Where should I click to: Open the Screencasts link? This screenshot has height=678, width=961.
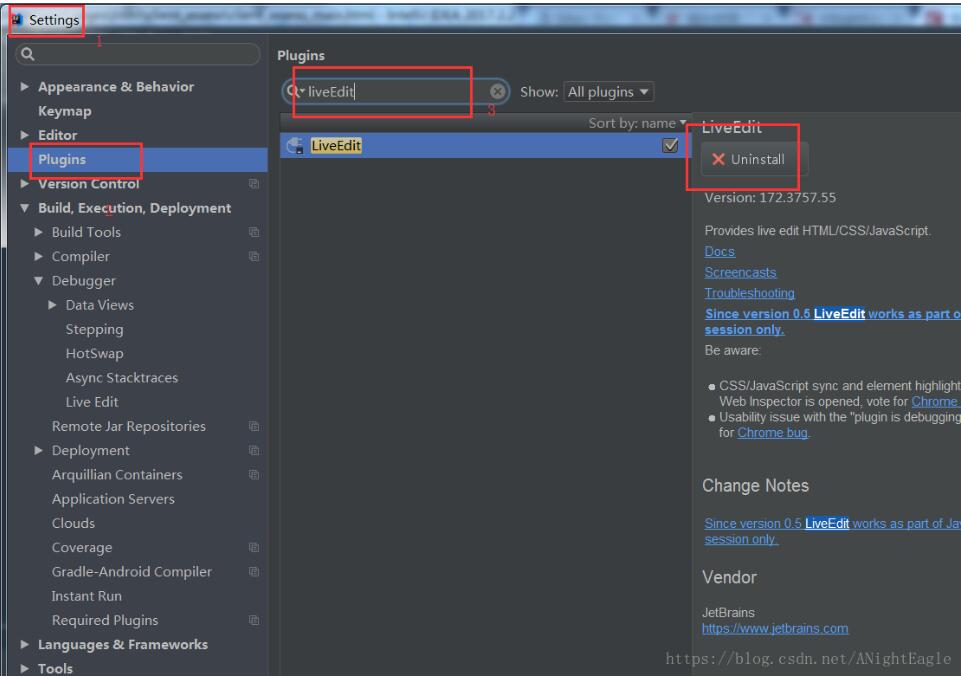click(740, 272)
